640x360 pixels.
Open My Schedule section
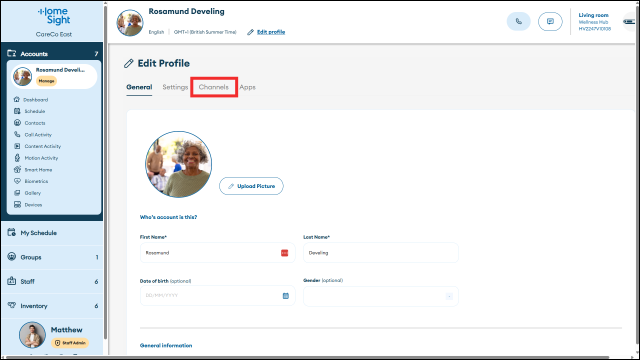click(x=53, y=233)
